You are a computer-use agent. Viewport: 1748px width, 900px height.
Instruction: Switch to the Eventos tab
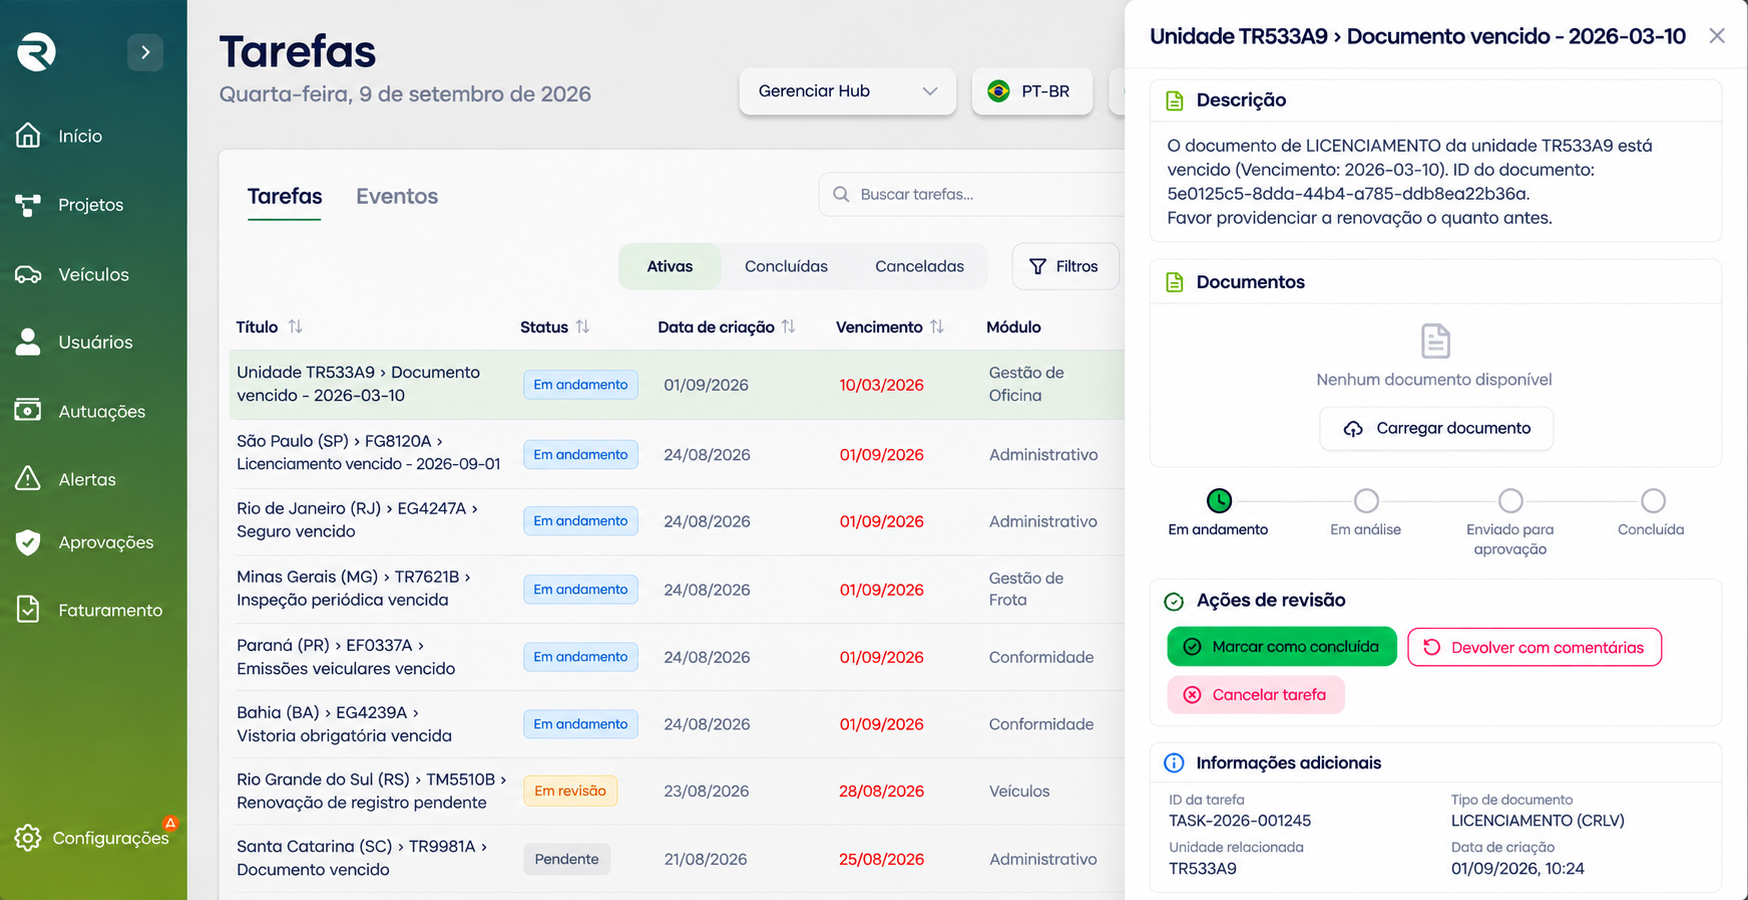[397, 196]
